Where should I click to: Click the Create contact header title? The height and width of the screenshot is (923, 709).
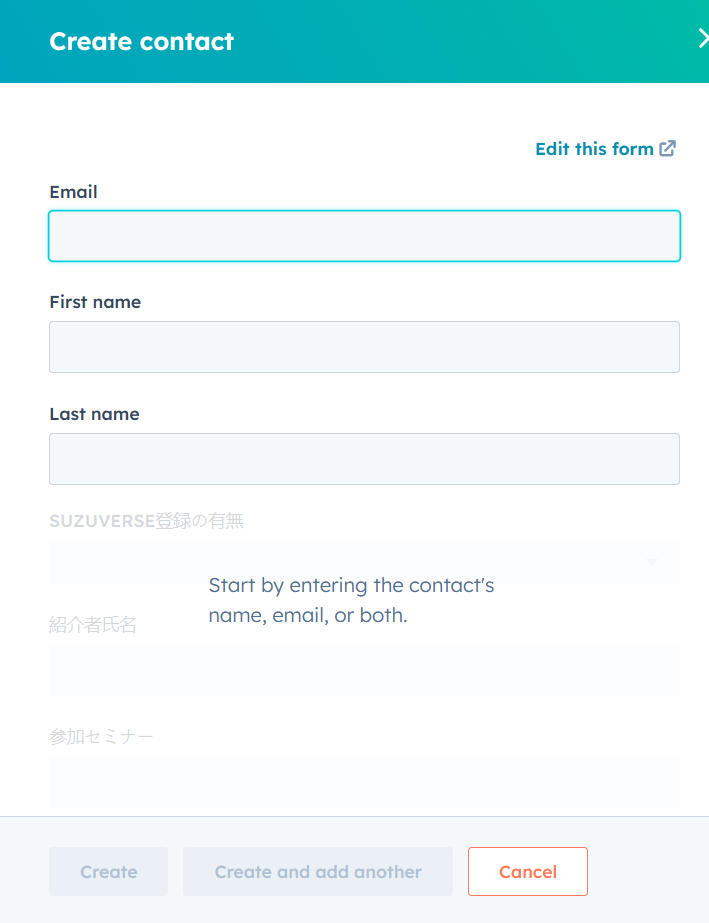[x=141, y=42]
